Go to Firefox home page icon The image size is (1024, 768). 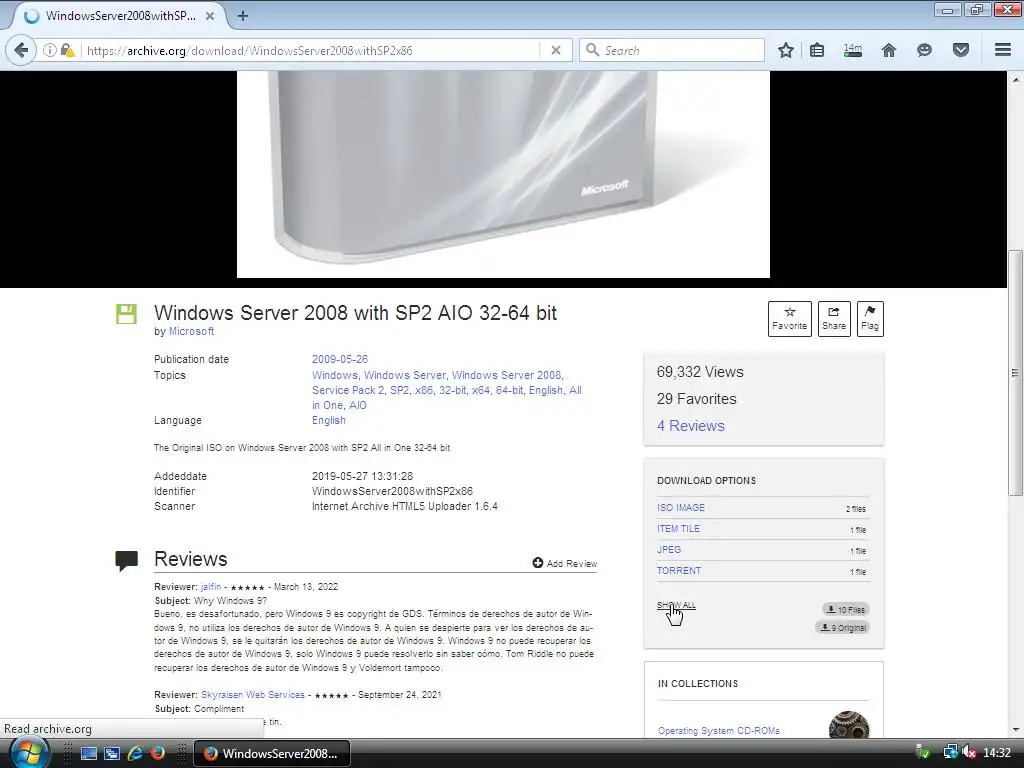tap(889, 50)
